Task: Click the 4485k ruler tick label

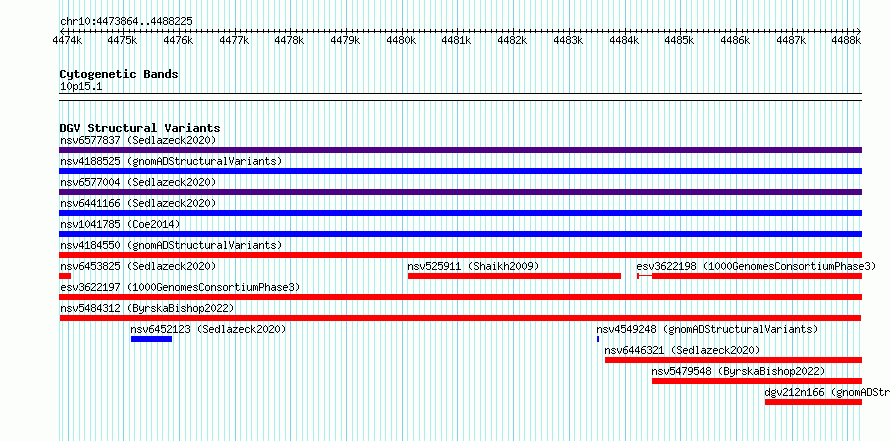Action: pyautogui.click(x=679, y=40)
